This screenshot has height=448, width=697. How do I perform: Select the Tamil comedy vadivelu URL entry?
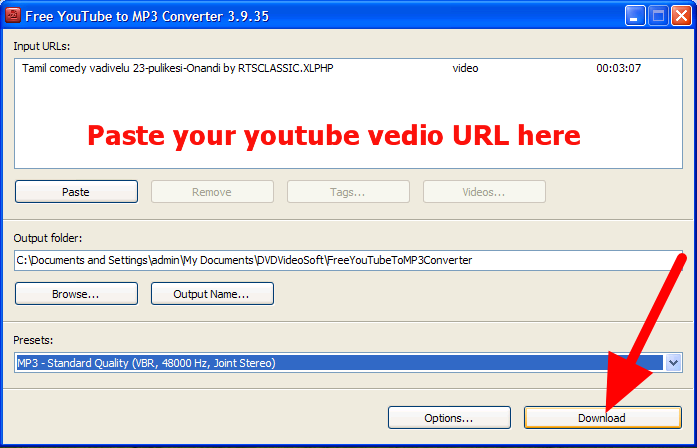178,68
